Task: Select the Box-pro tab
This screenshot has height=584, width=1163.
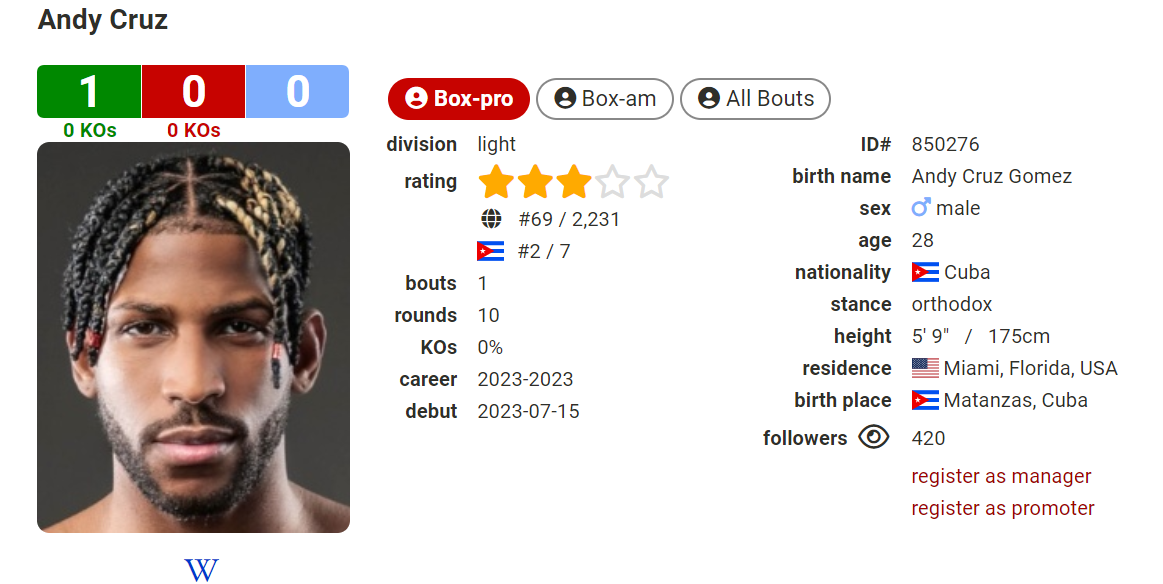Action: coord(458,99)
